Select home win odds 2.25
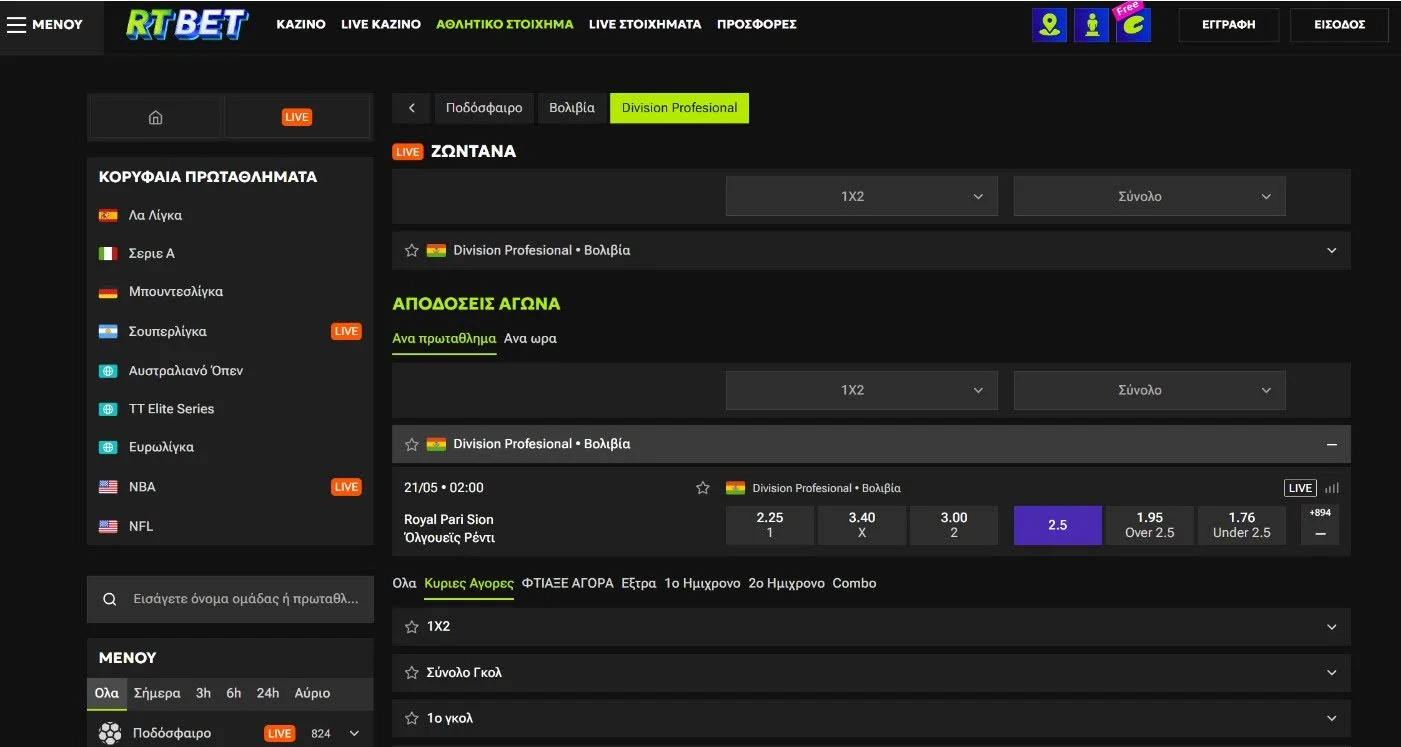1401x747 pixels. pos(770,525)
